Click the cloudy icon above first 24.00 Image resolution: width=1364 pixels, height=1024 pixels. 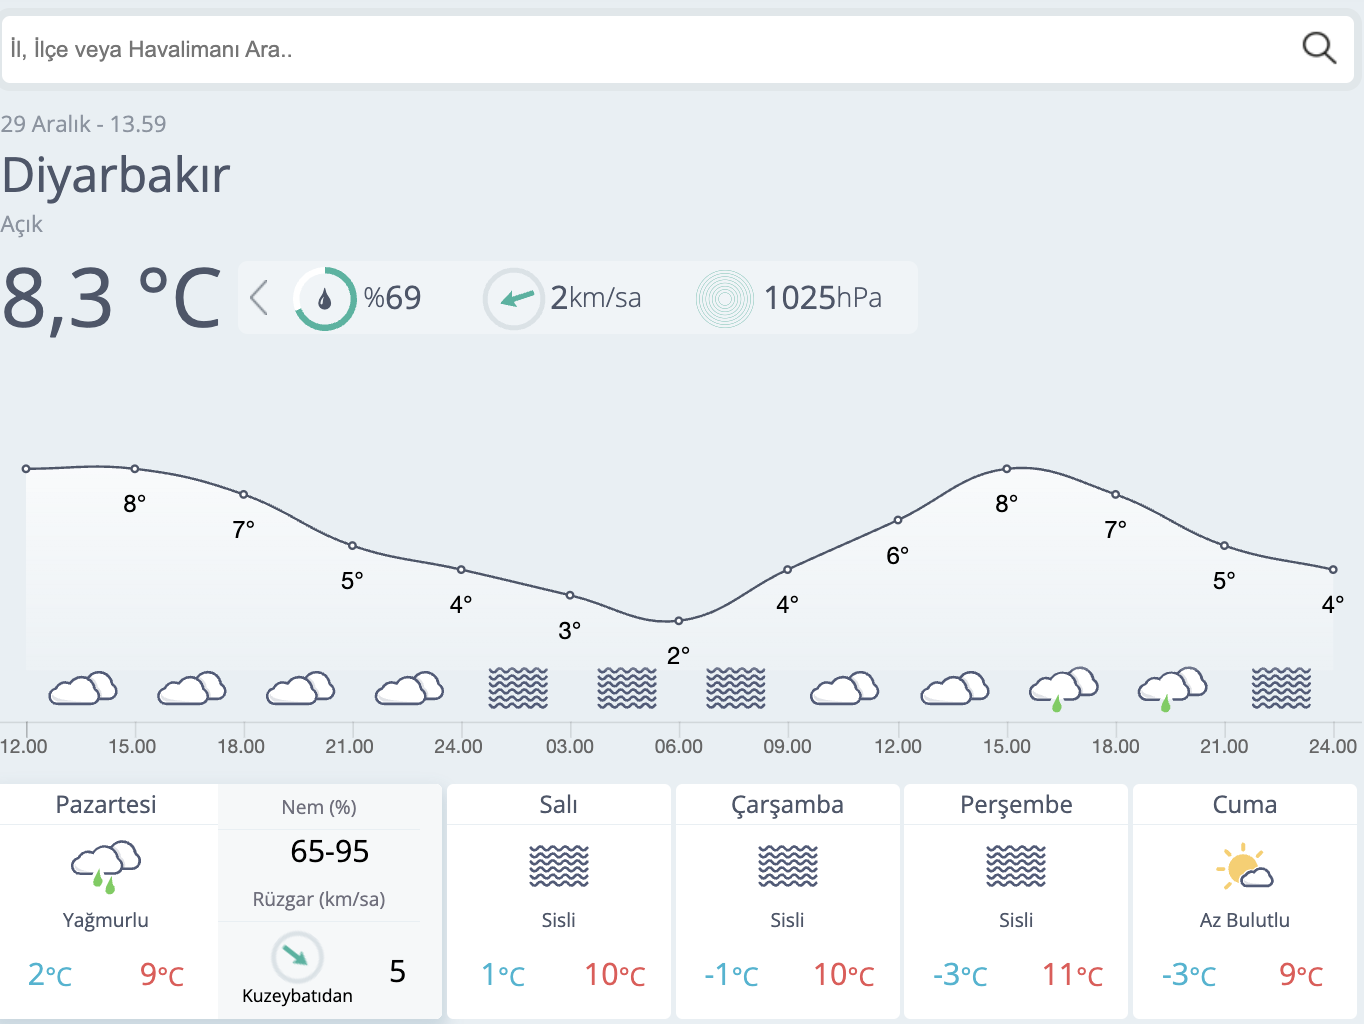[x=409, y=688]
